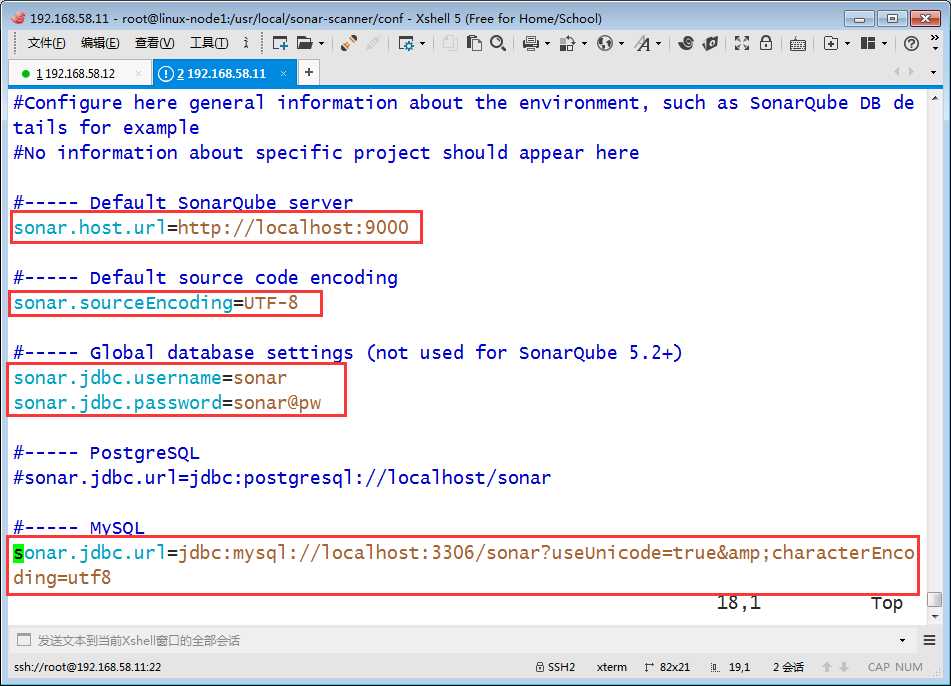The width and height of the screenshot is (951, 686).
Task: Click the Font letter A icon
Action: pyautogui.click(x=642, y=43)
